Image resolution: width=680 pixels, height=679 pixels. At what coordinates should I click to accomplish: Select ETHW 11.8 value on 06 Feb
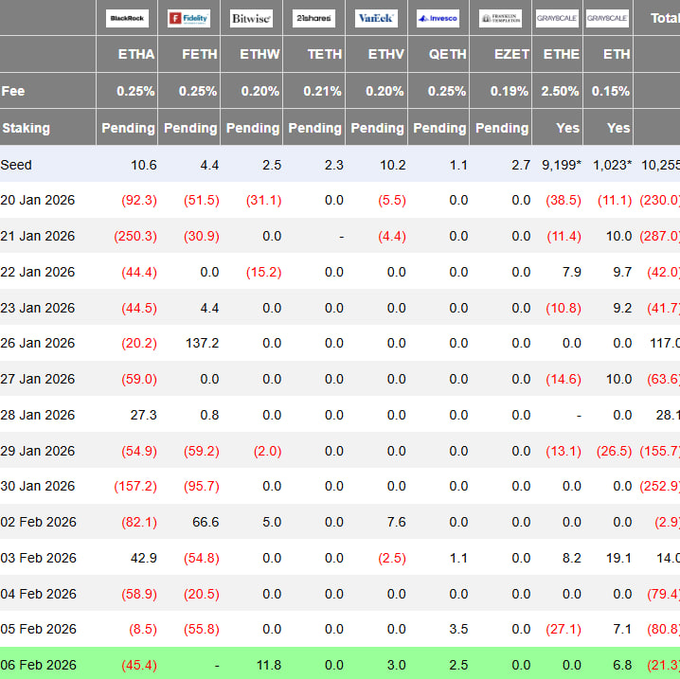point(270,665)
